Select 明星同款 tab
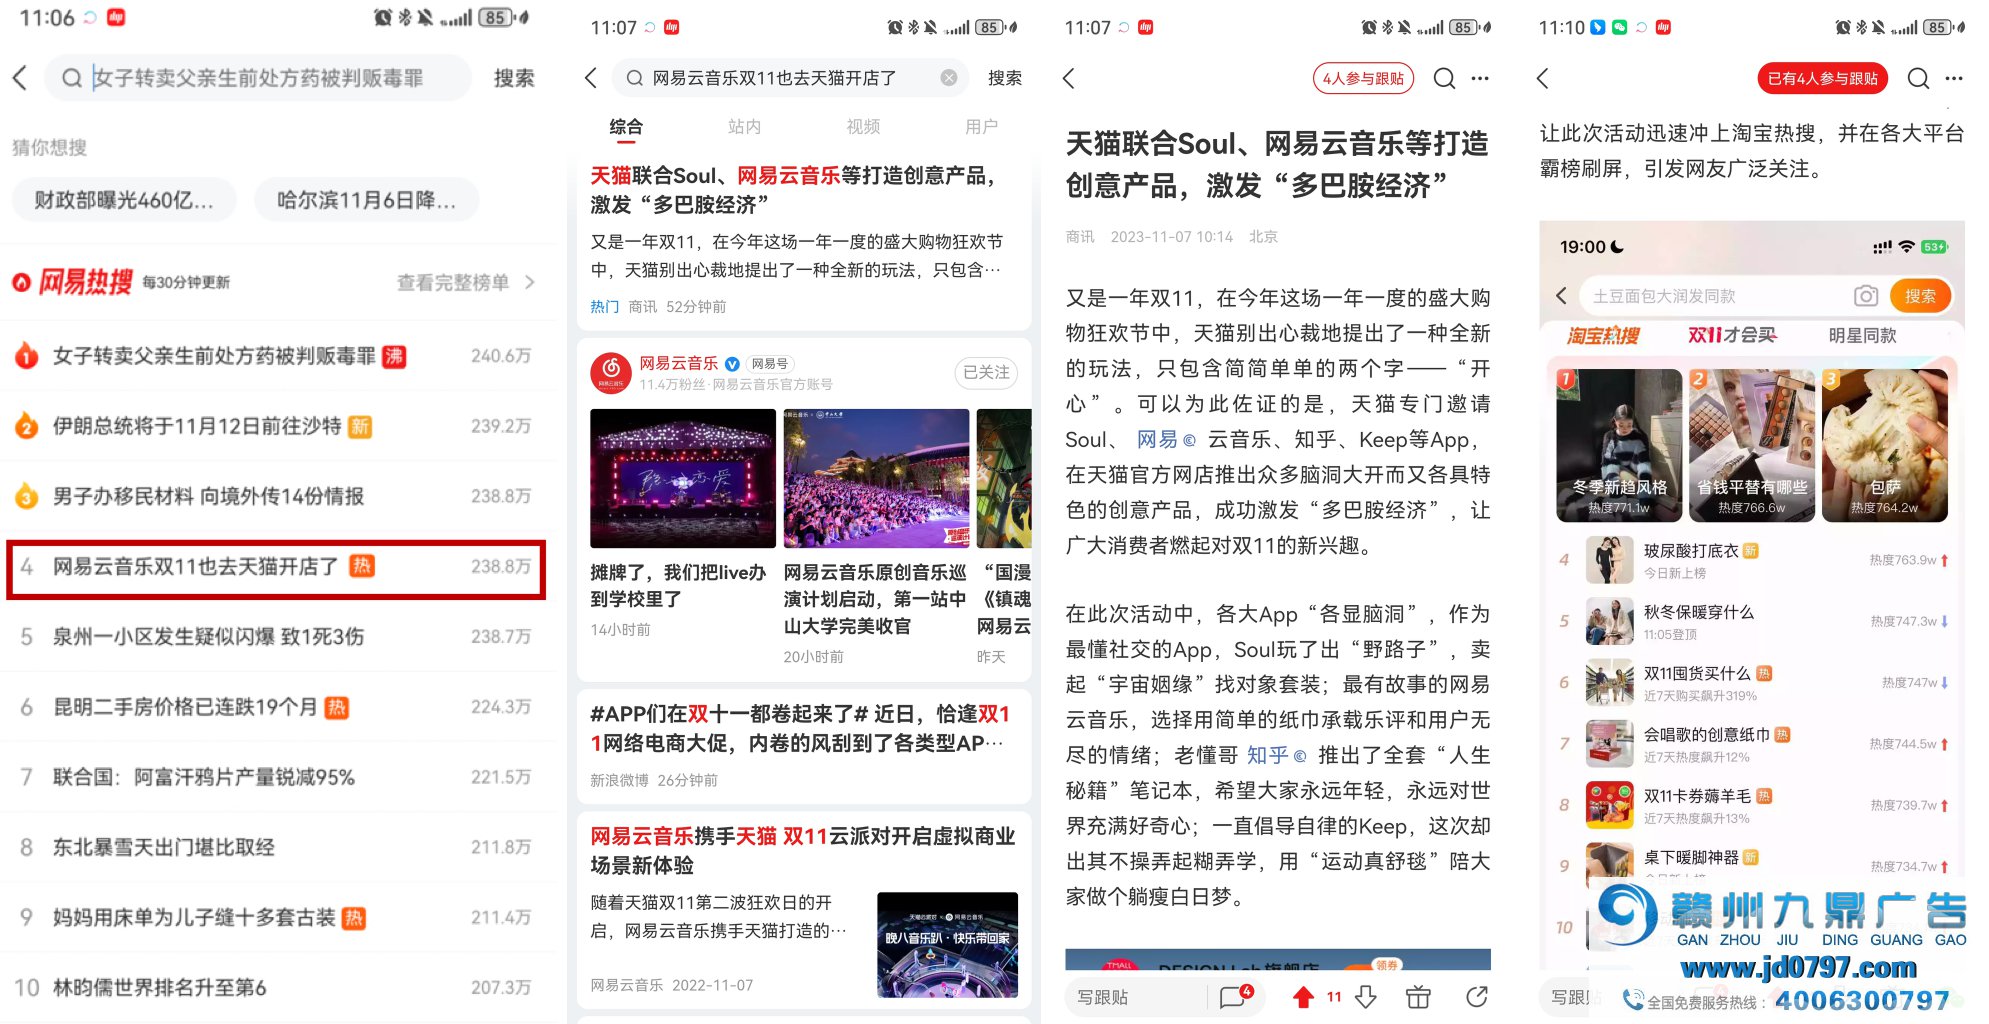 (1862, 335)
